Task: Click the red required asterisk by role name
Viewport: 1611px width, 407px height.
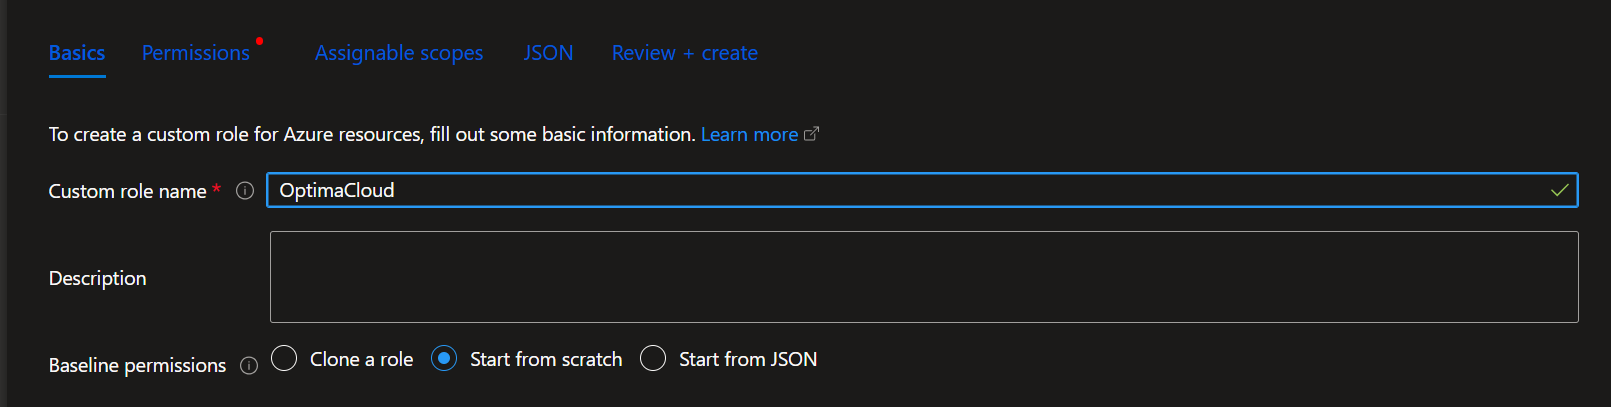Action: pos(216,189)
